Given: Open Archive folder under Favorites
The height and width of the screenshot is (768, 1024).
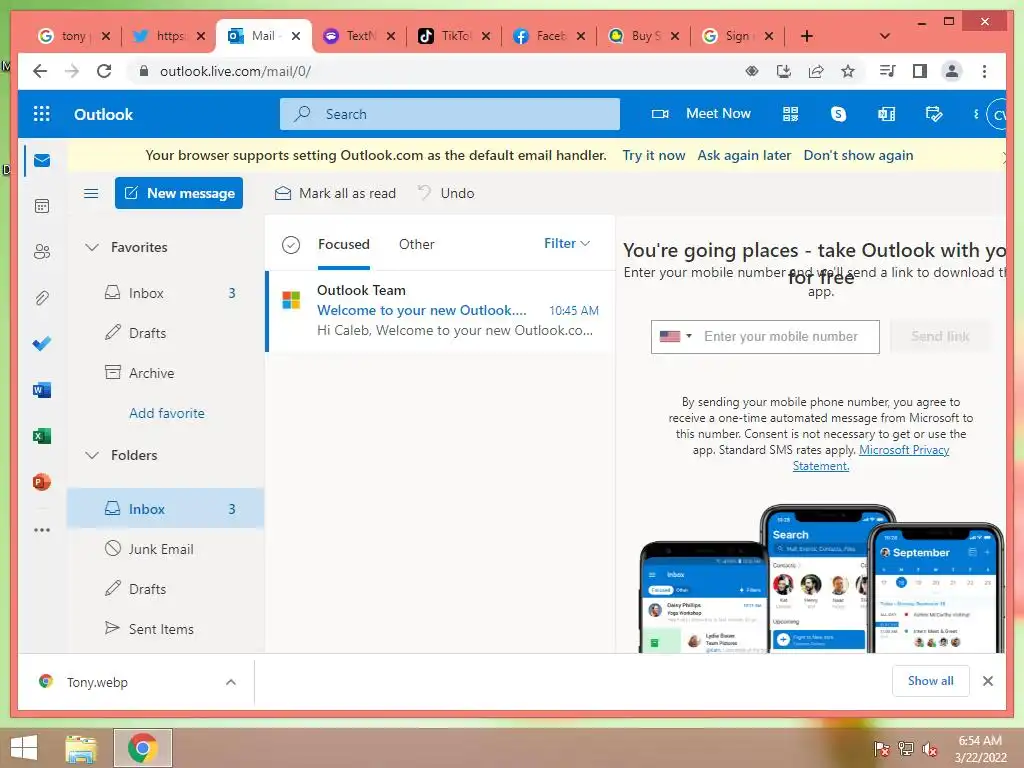Looking at the screenshot, I should click(165, 373).
